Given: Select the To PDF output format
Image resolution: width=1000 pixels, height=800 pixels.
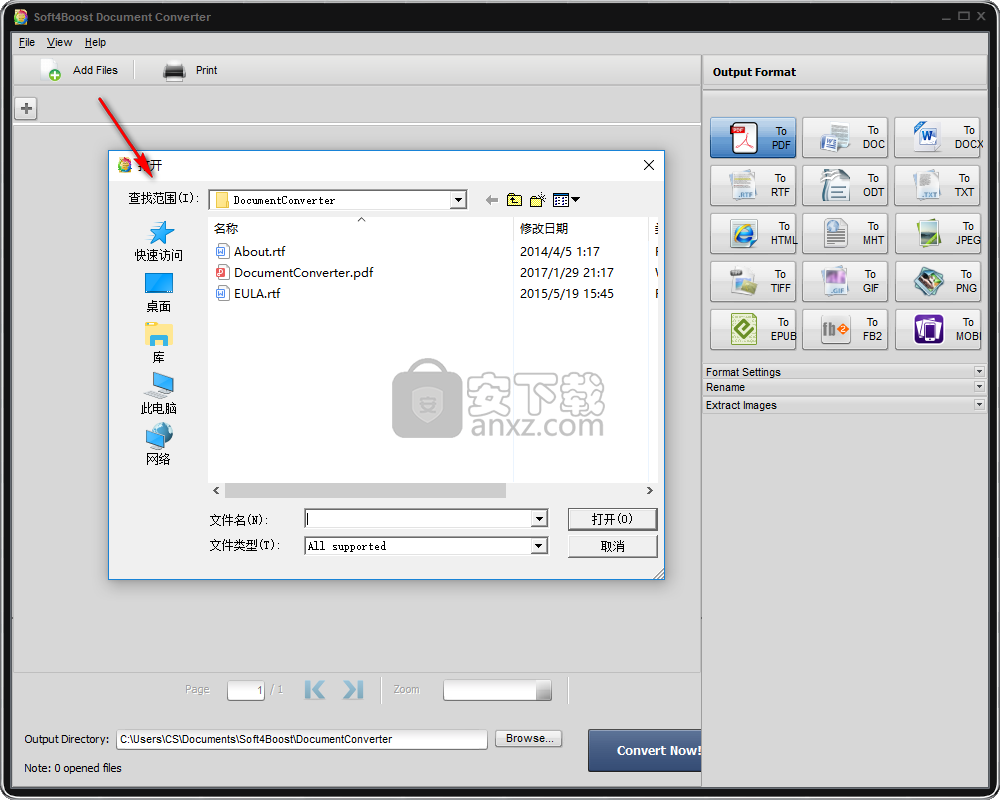Looking at the screenshot, I should [x=753, y=138].
